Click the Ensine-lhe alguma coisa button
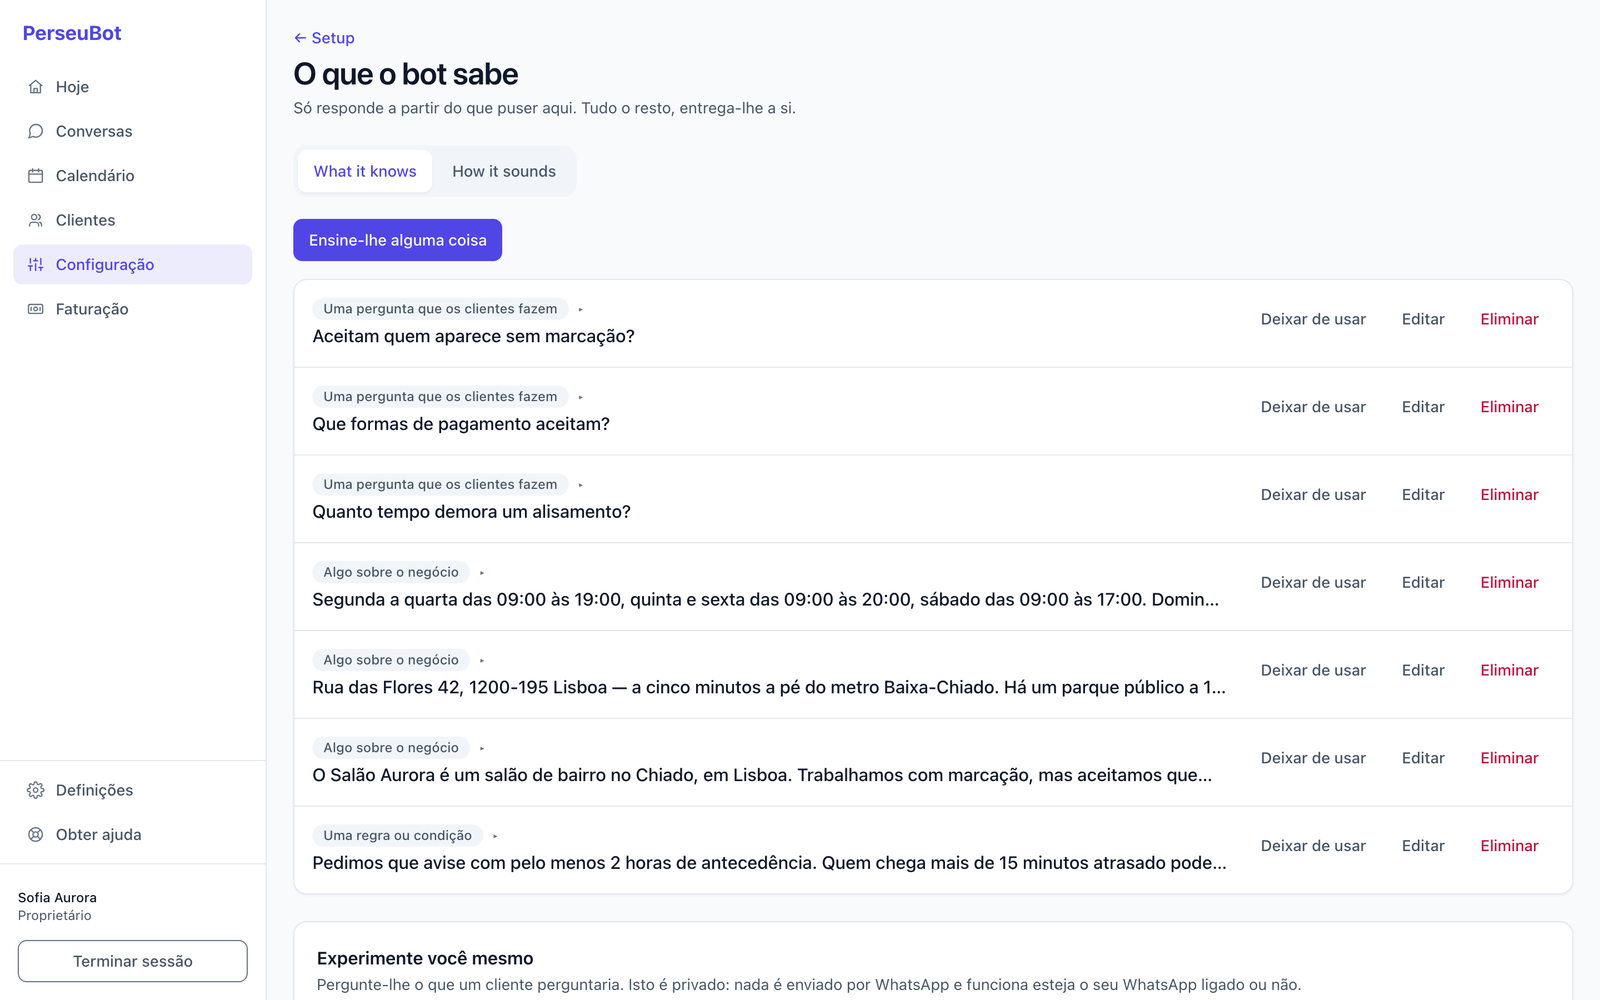This screenshot has height=1000, width=1600. (x=397, y=240)
